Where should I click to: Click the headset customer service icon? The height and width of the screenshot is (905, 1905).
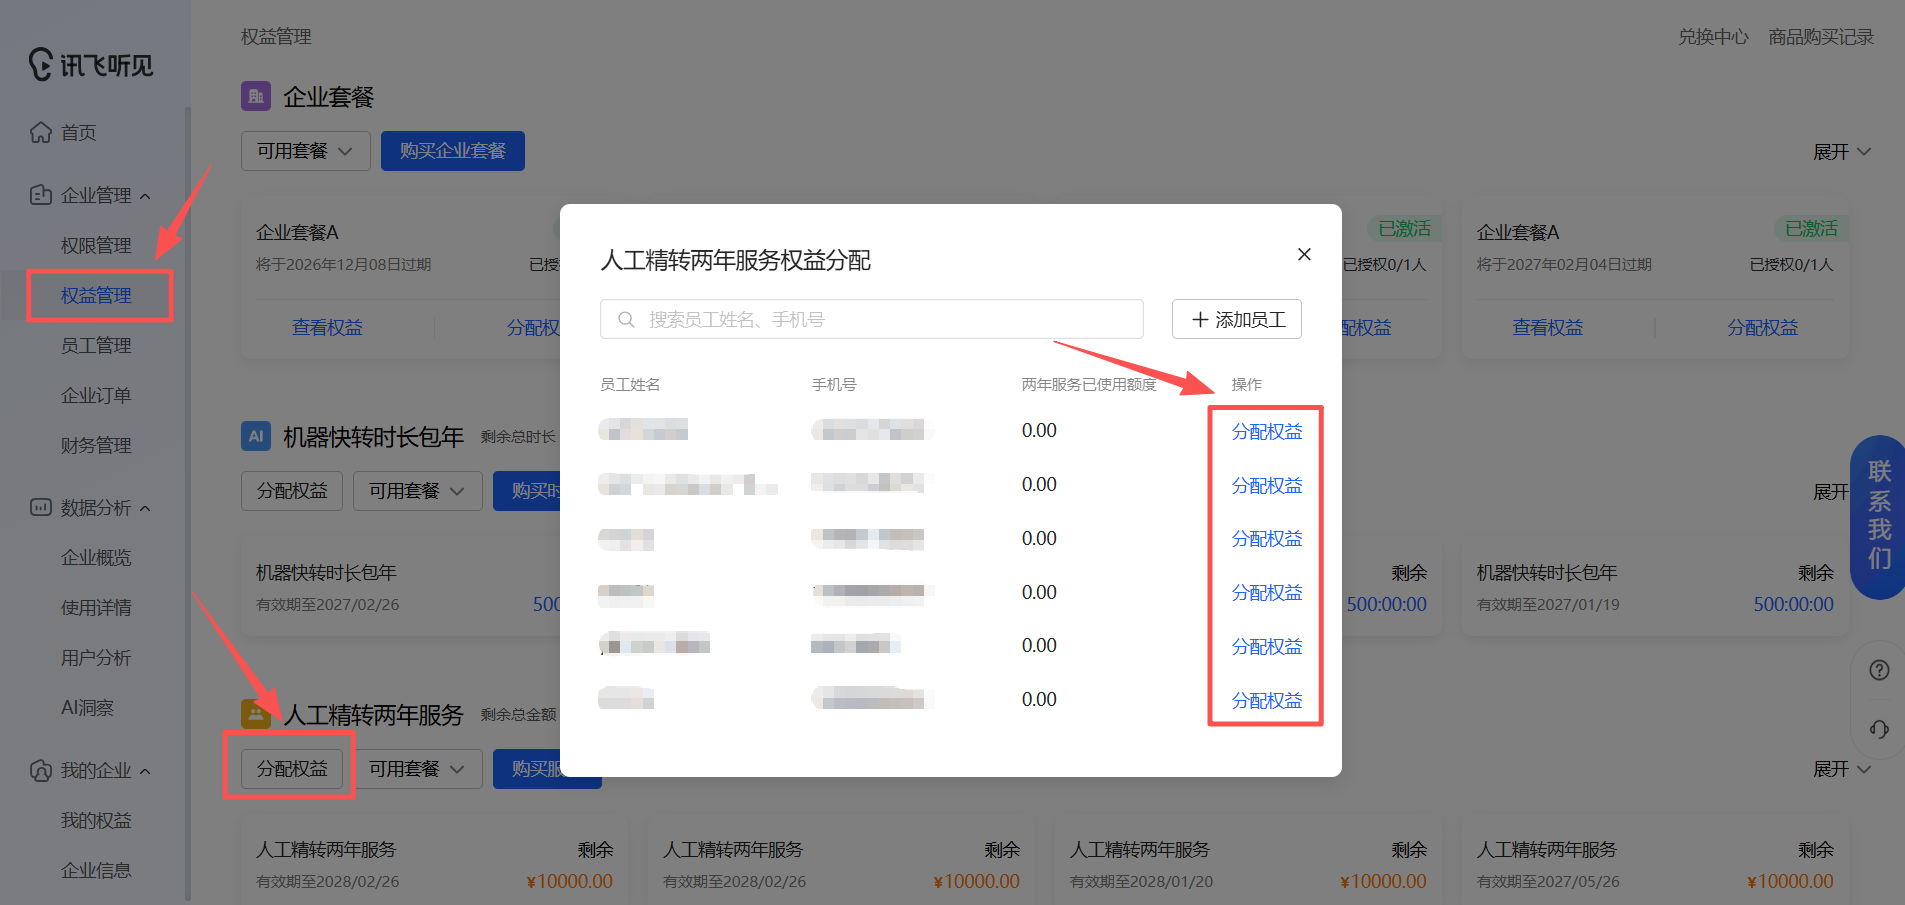pos(1879,730)
